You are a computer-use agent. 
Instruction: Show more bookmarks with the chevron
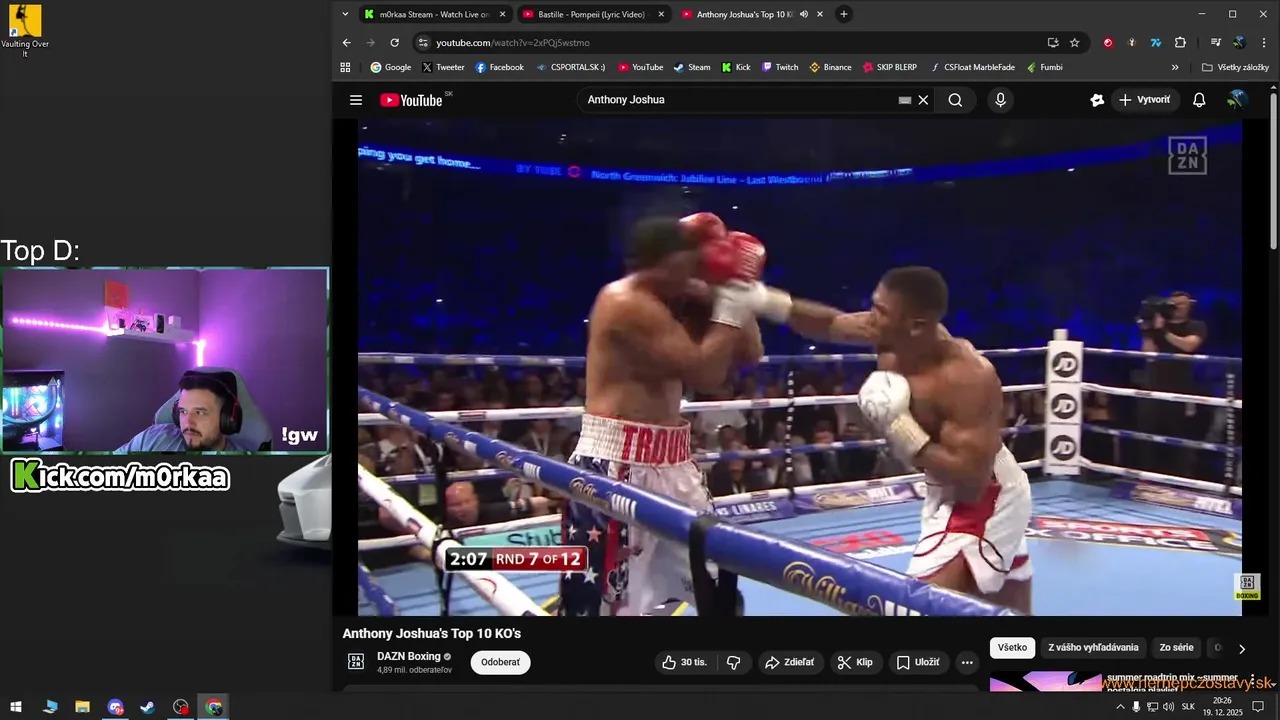[1175, 67]
